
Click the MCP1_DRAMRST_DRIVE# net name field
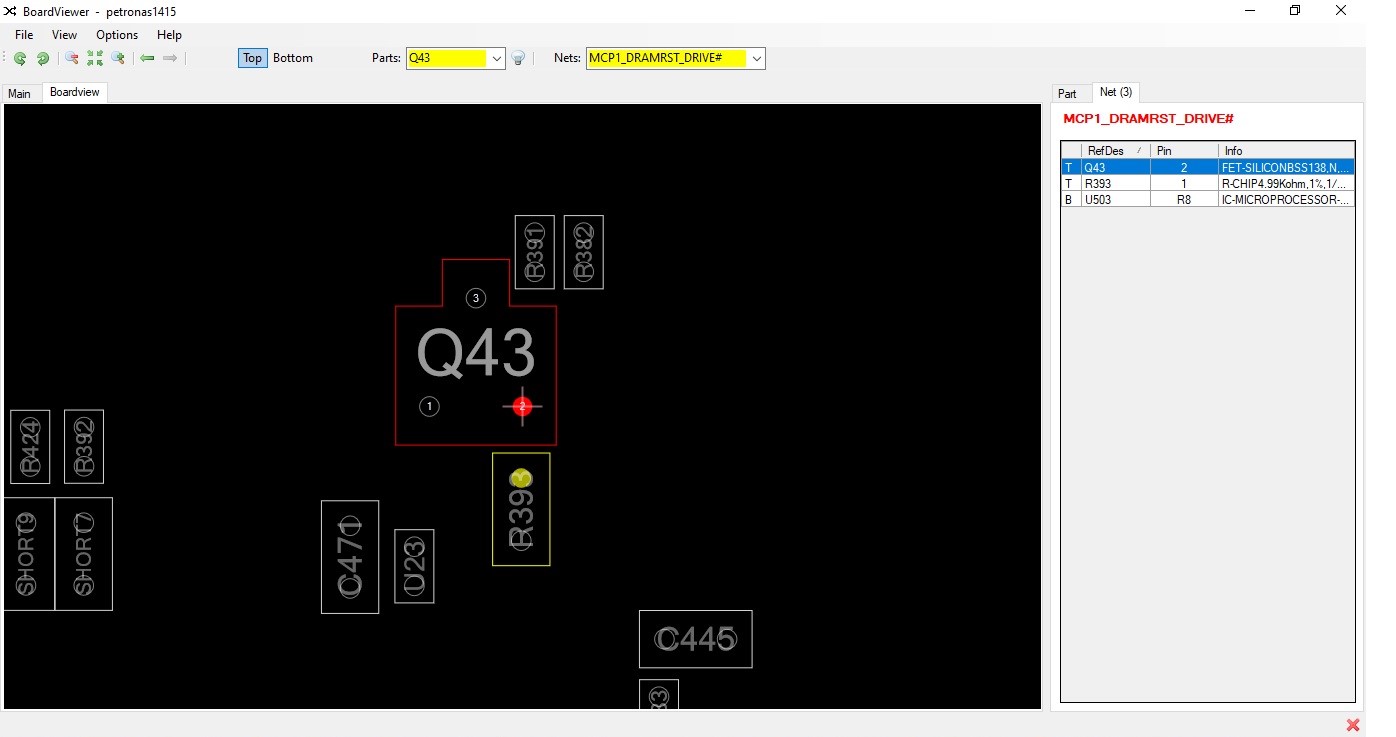point(667,58)
